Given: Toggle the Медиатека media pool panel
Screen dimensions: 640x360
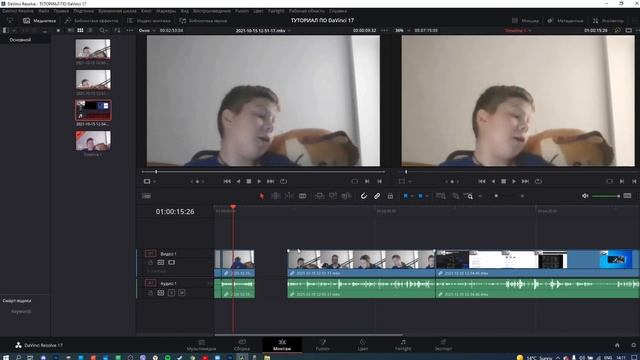Looking at the screenshot, I should point(39,20).
